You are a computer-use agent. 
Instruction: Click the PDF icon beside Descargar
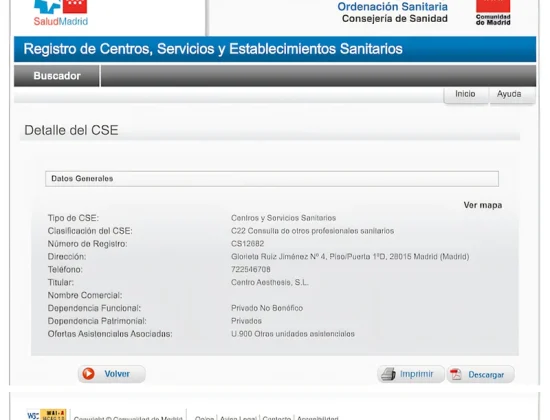point(456,374)
